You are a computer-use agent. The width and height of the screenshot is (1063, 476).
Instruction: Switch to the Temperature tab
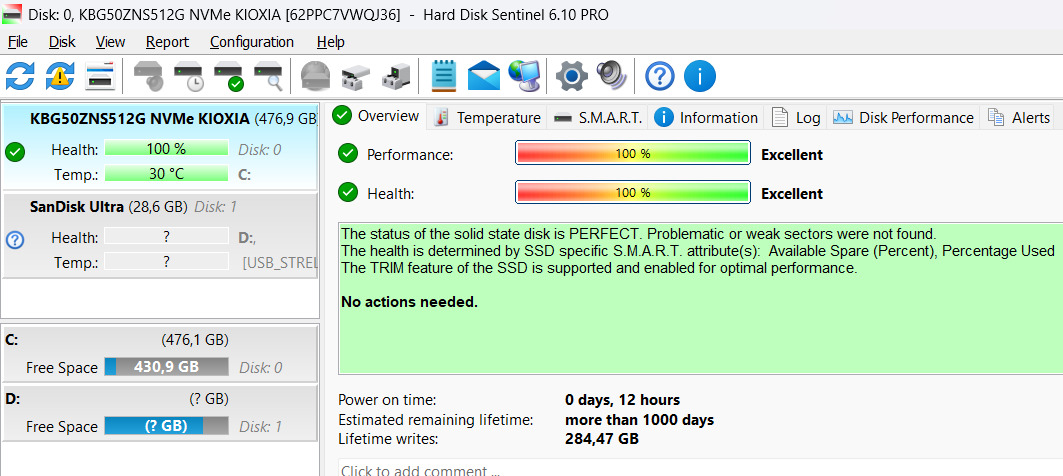[488, 118]
